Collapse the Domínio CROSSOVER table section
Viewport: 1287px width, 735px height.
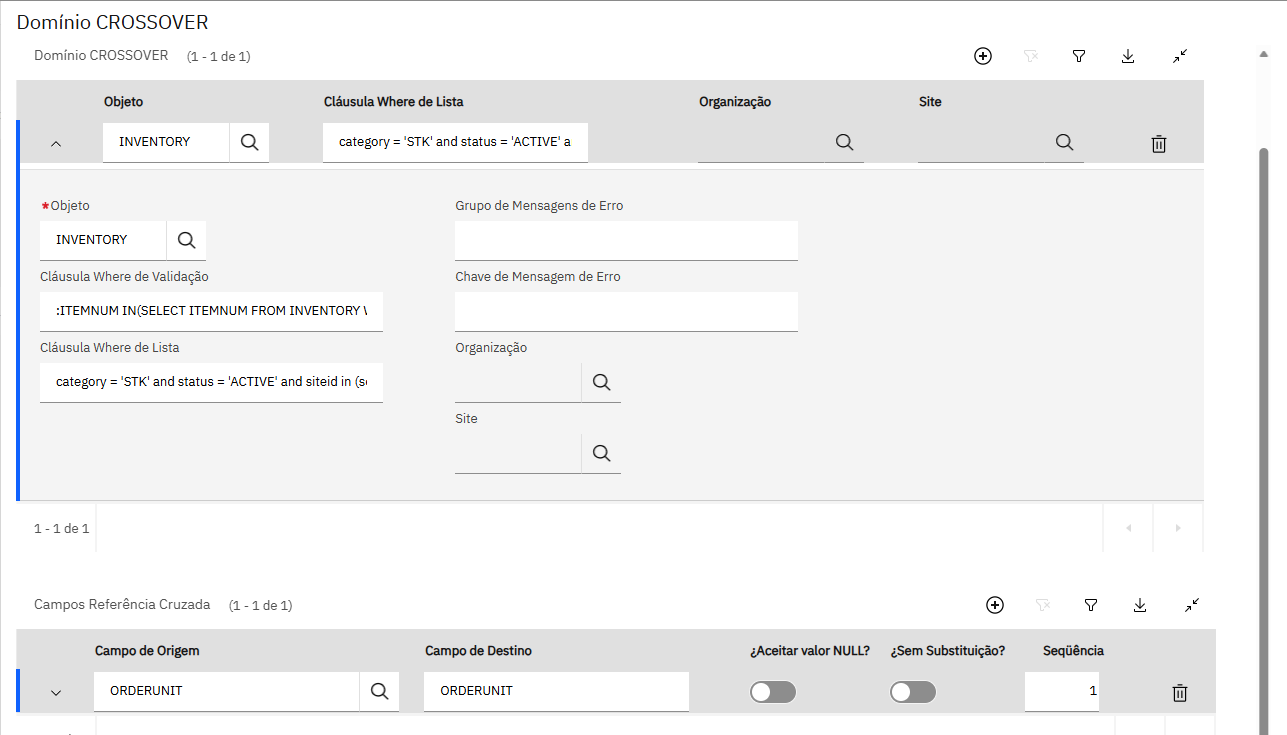pos(1180,57)
